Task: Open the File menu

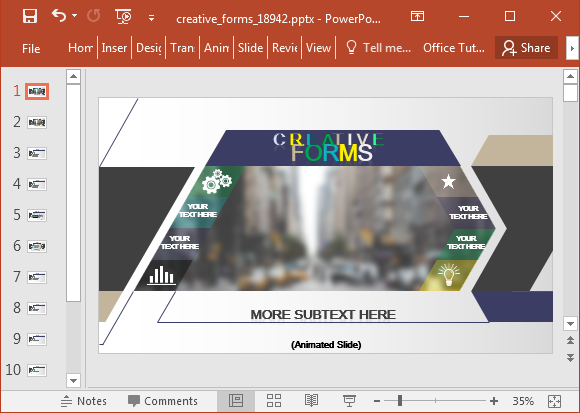Action: coord(31,48)
